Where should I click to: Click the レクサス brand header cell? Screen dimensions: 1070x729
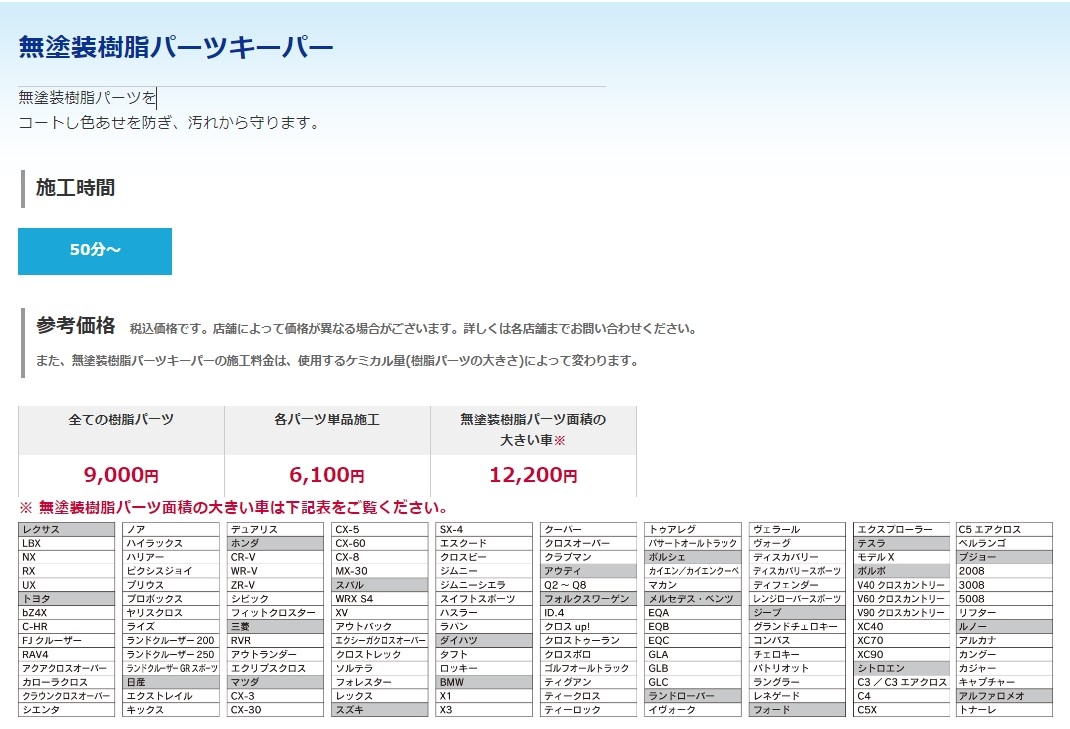(x=66, y=529)
